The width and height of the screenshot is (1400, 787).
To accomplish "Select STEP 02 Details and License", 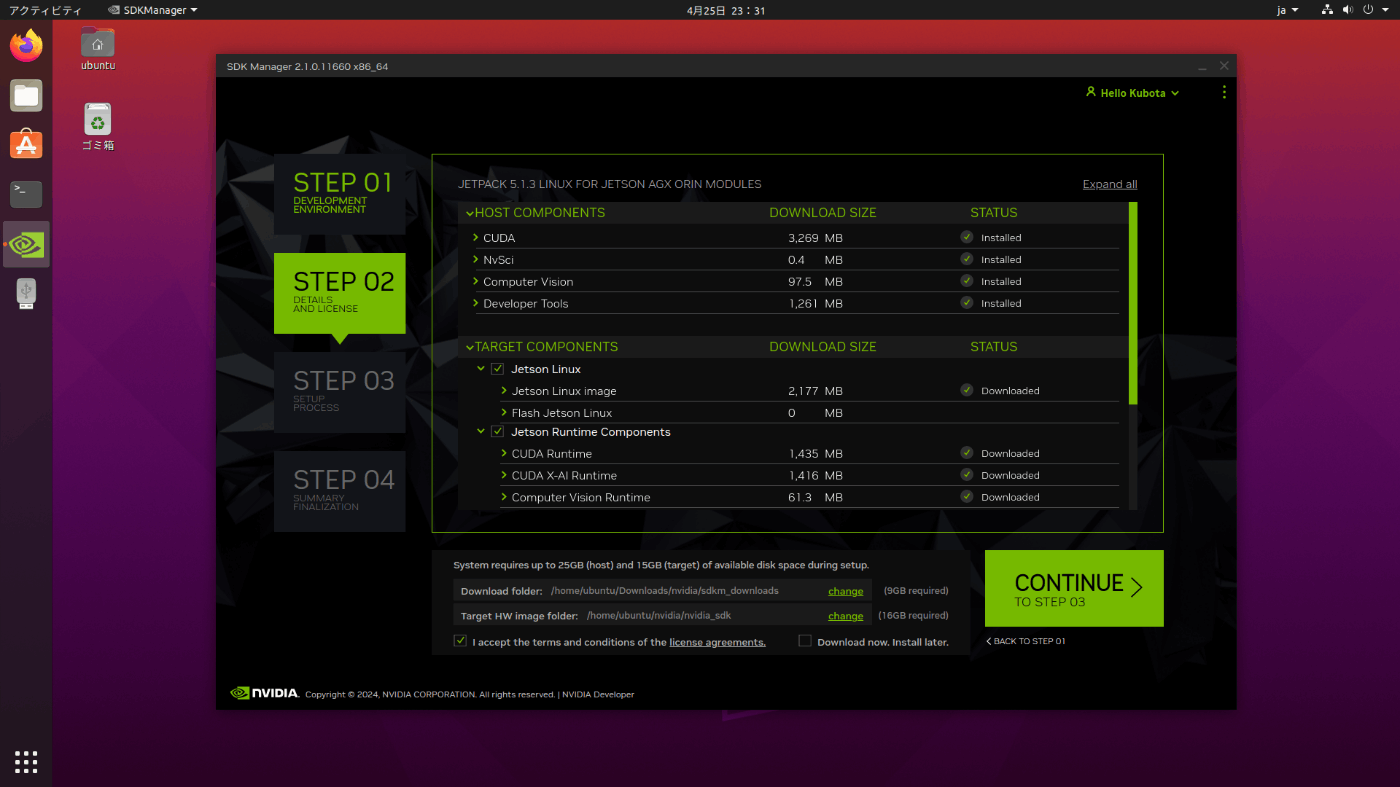I will [339, 293].
